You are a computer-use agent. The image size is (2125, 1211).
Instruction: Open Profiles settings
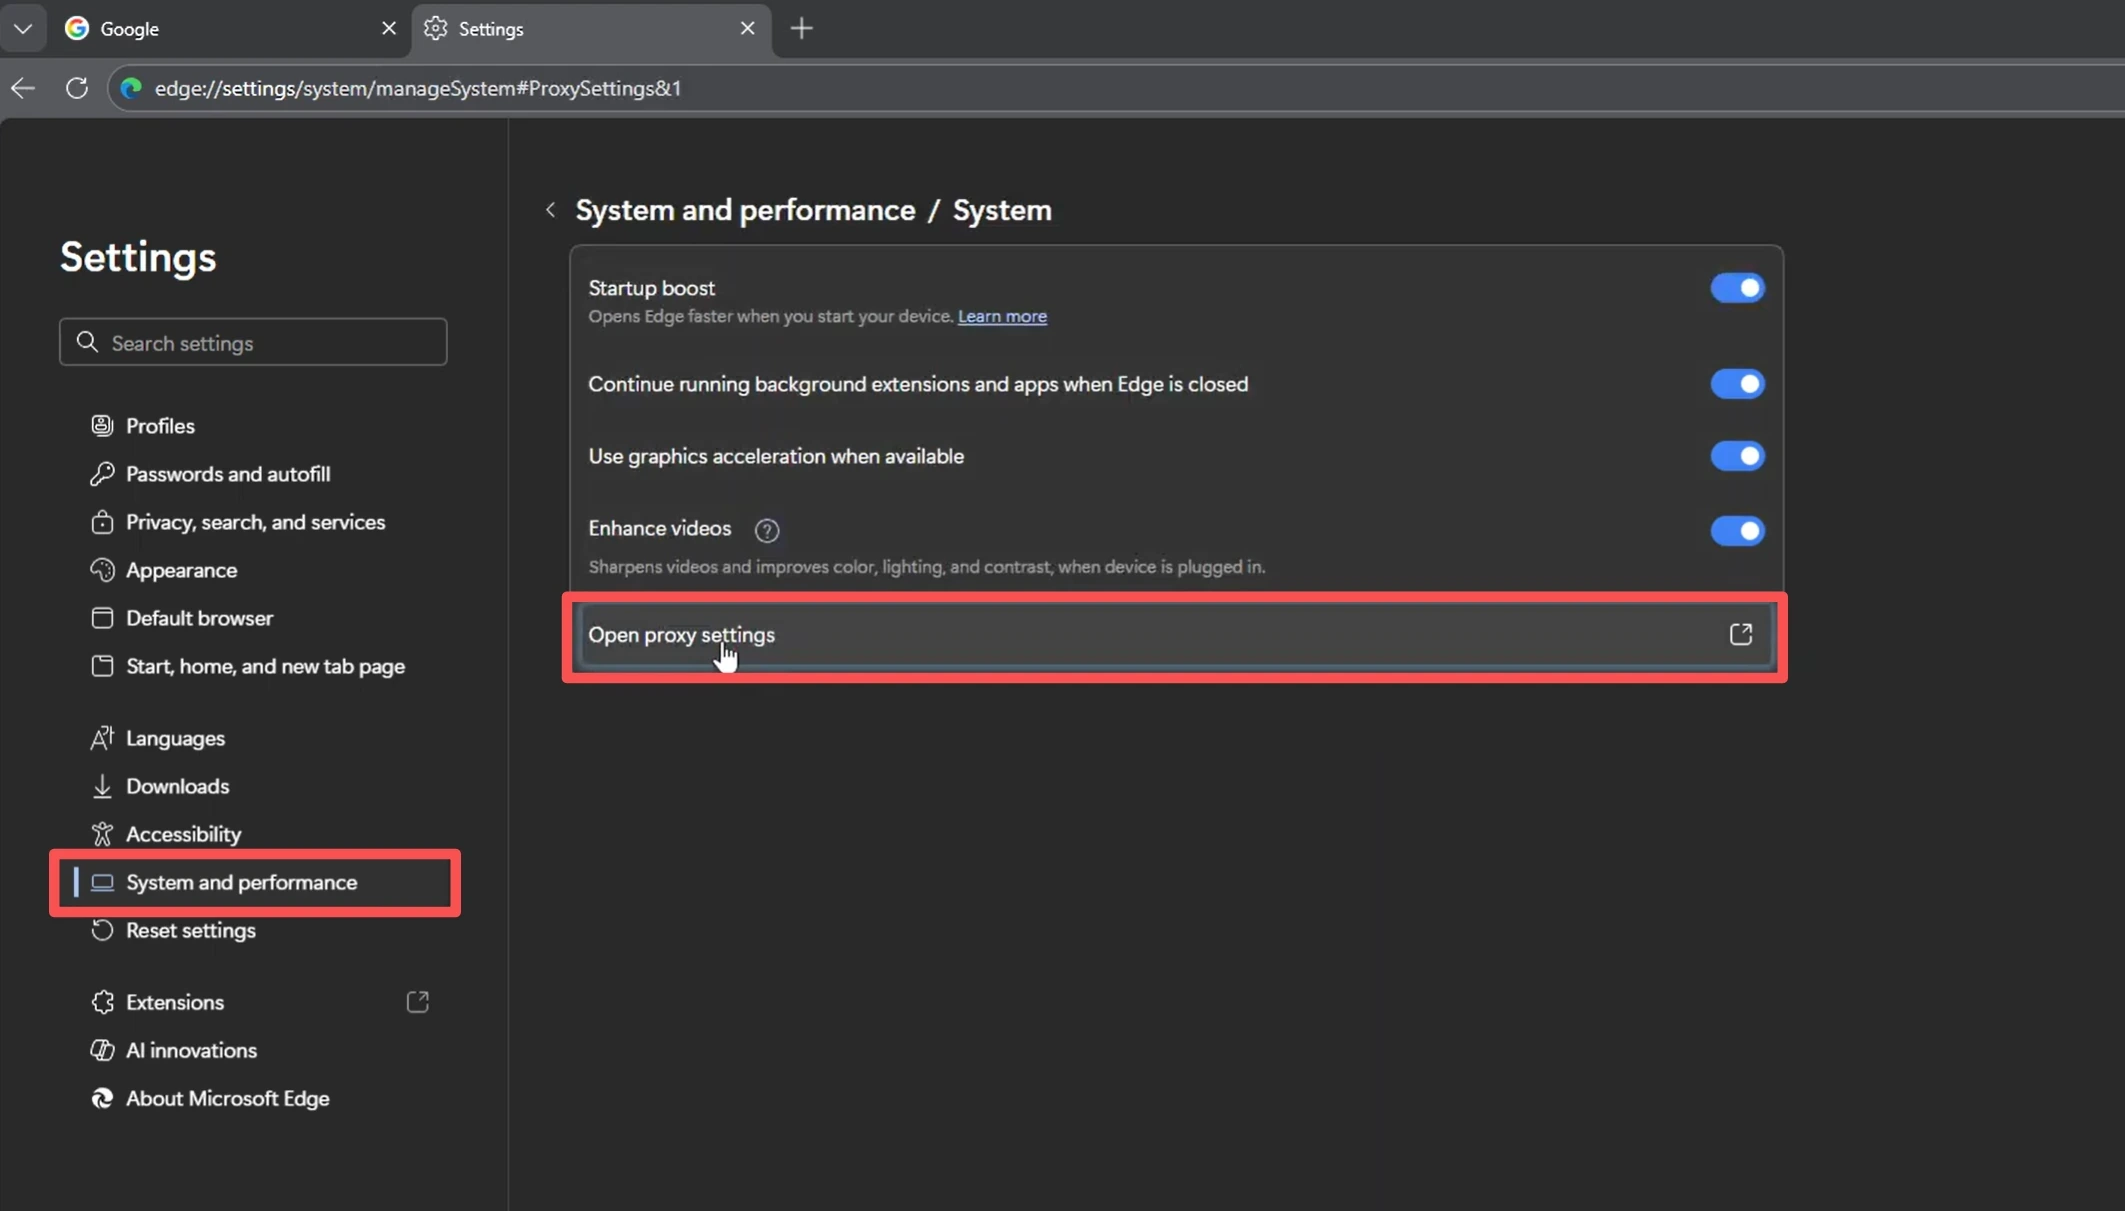click(x=160, y=426)
